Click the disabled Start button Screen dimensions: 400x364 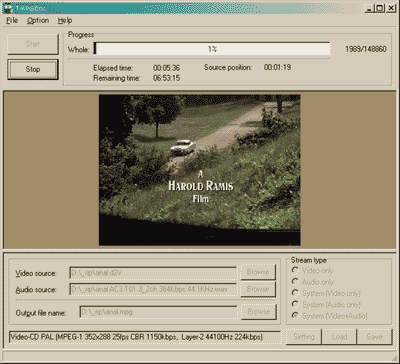[x=33, y=44]
